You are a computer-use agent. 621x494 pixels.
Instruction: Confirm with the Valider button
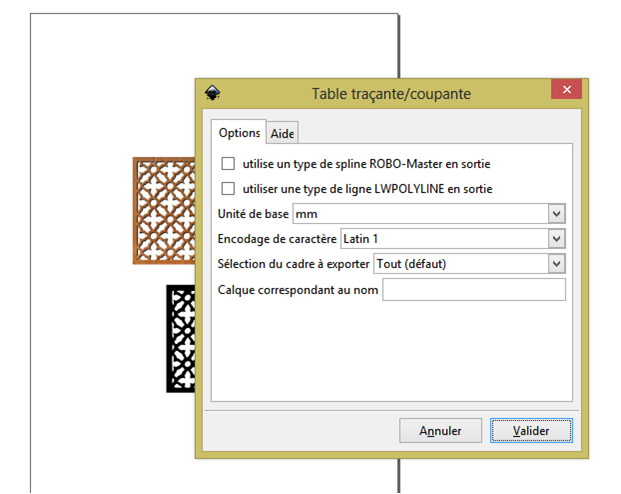(x=531, y=431)
